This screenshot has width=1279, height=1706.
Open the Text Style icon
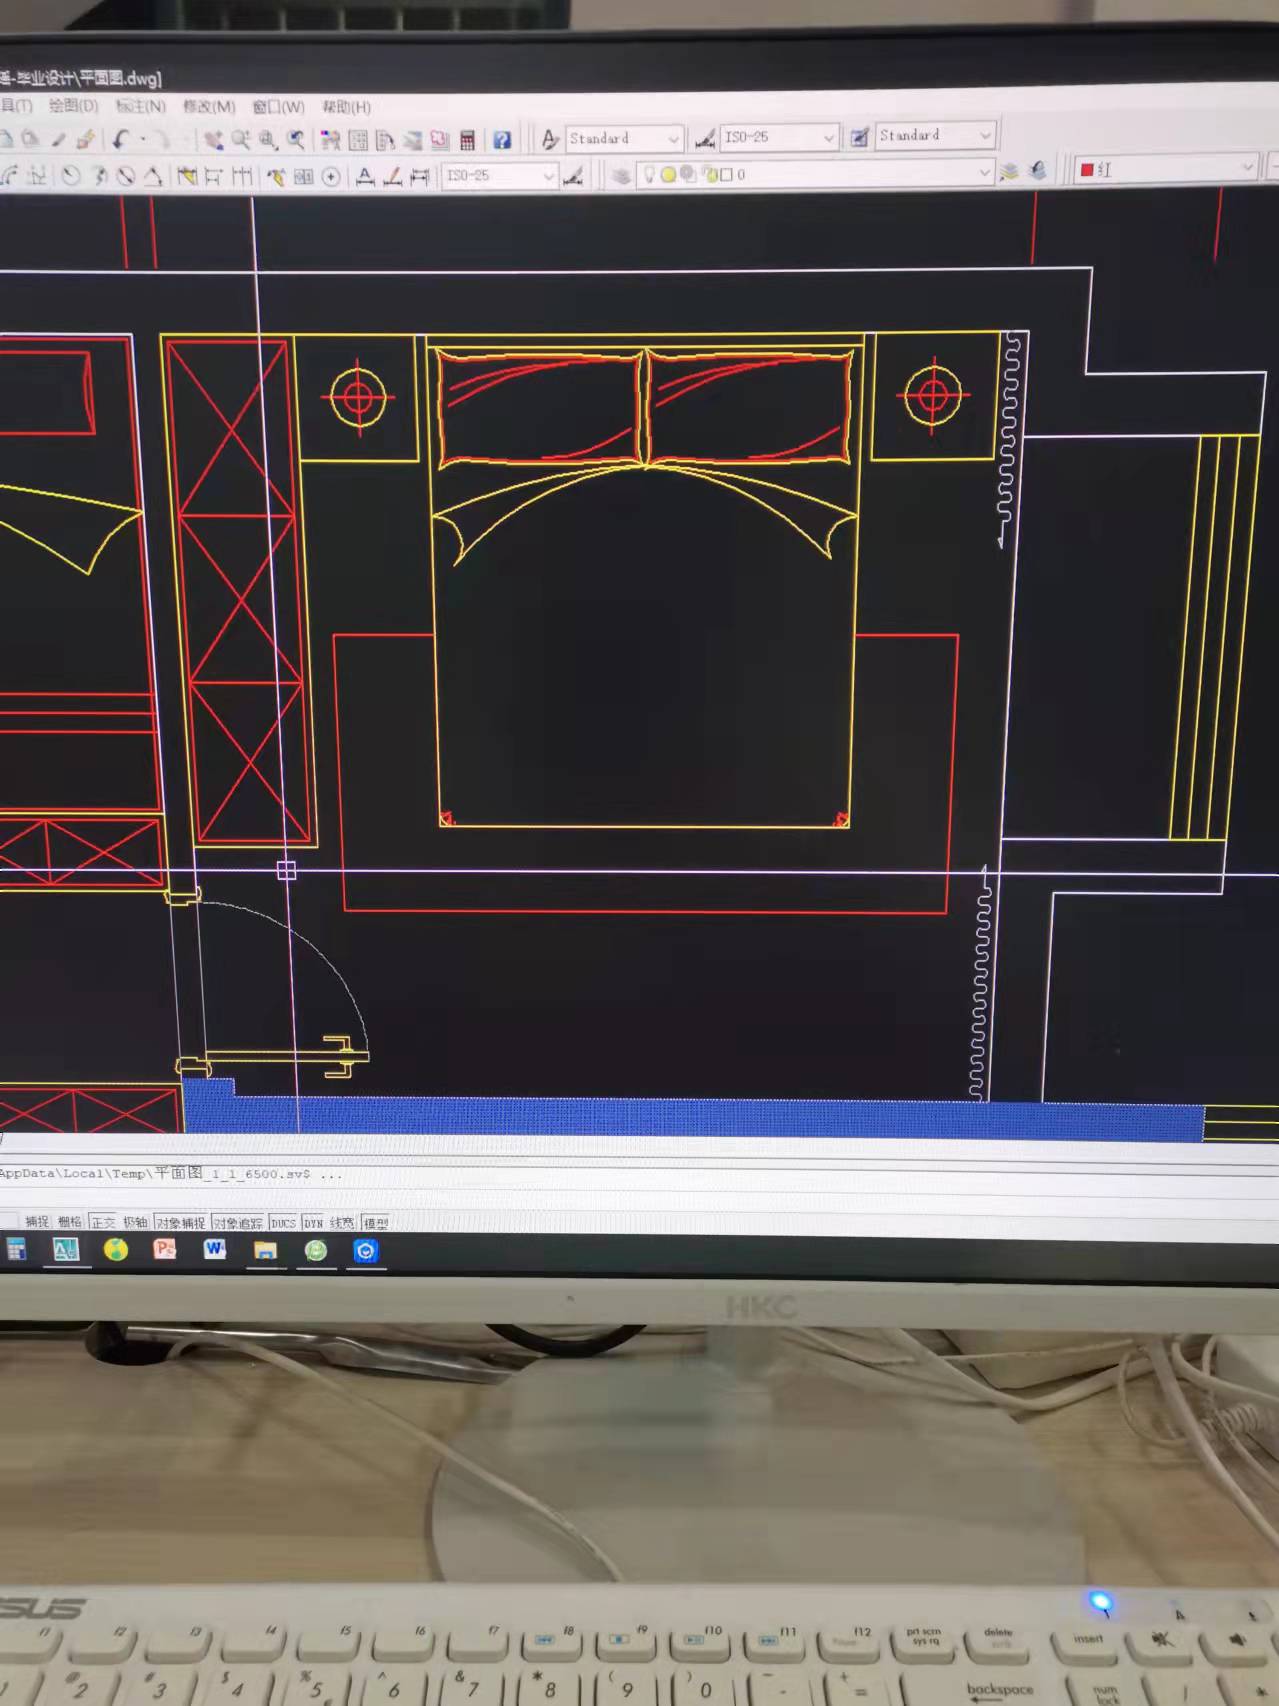[550, 139]
